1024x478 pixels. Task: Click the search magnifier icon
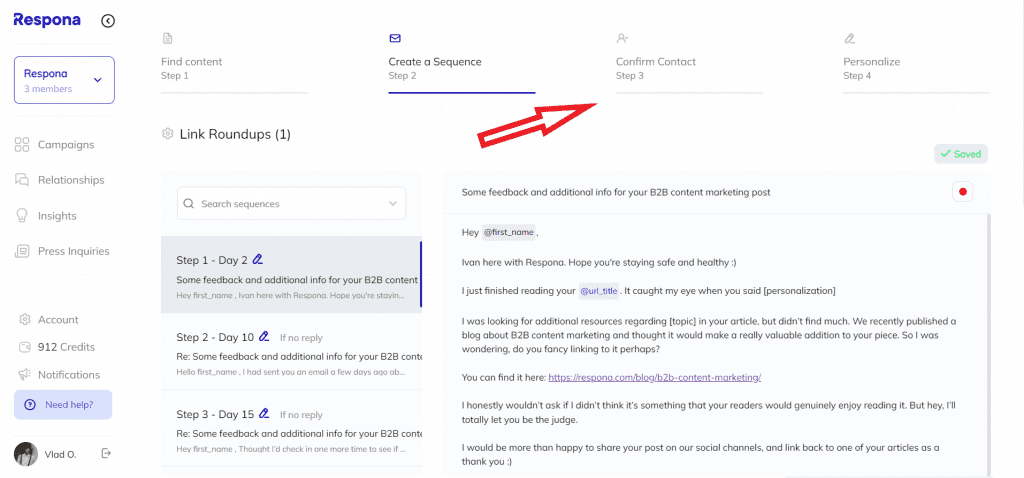(x=189, y=204)
